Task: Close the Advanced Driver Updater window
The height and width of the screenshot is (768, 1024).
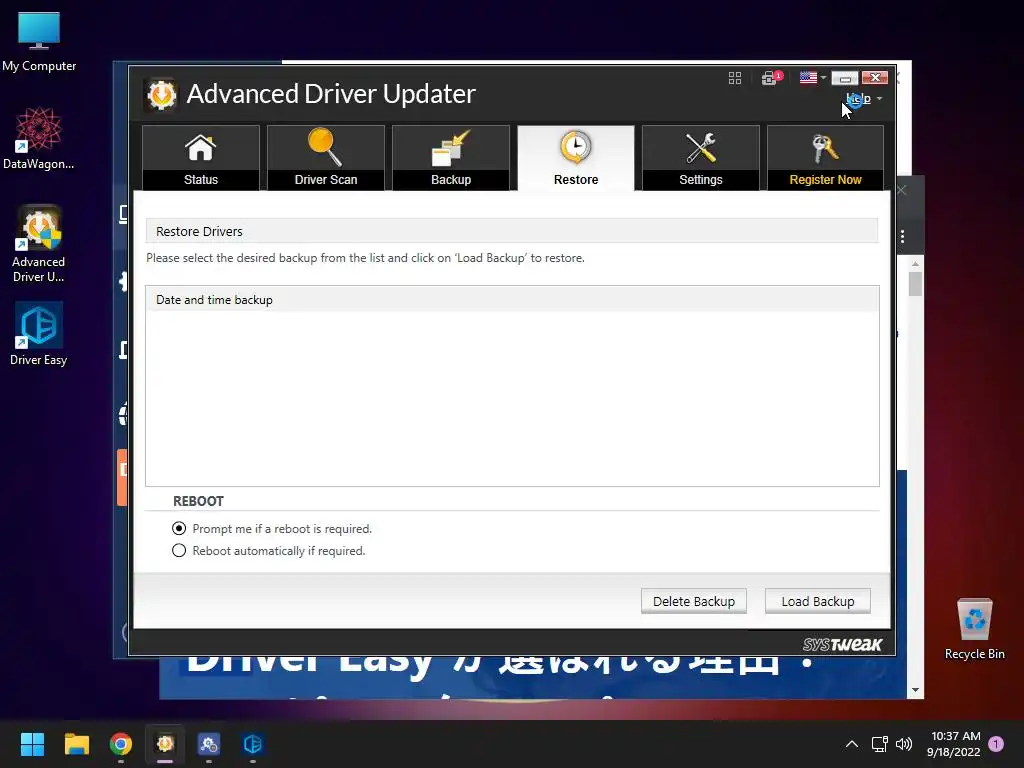Action: (x=874, y=78)
